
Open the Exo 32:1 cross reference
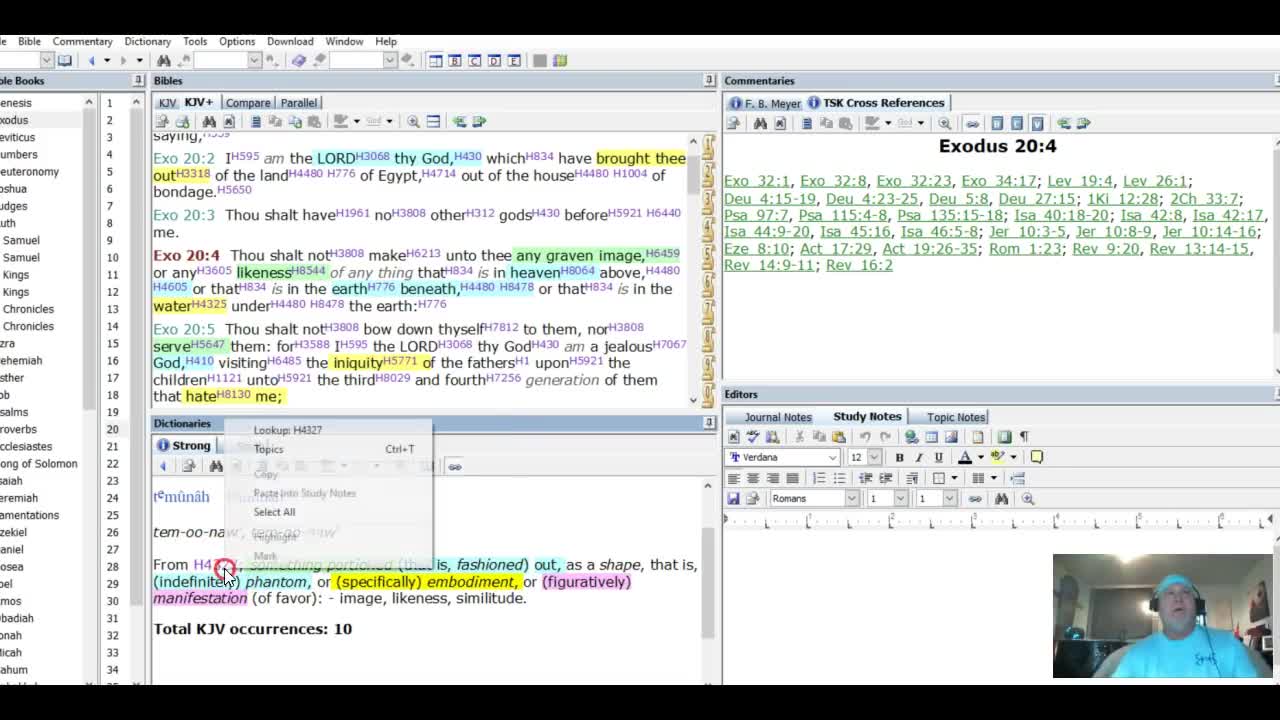click(757, 181)
